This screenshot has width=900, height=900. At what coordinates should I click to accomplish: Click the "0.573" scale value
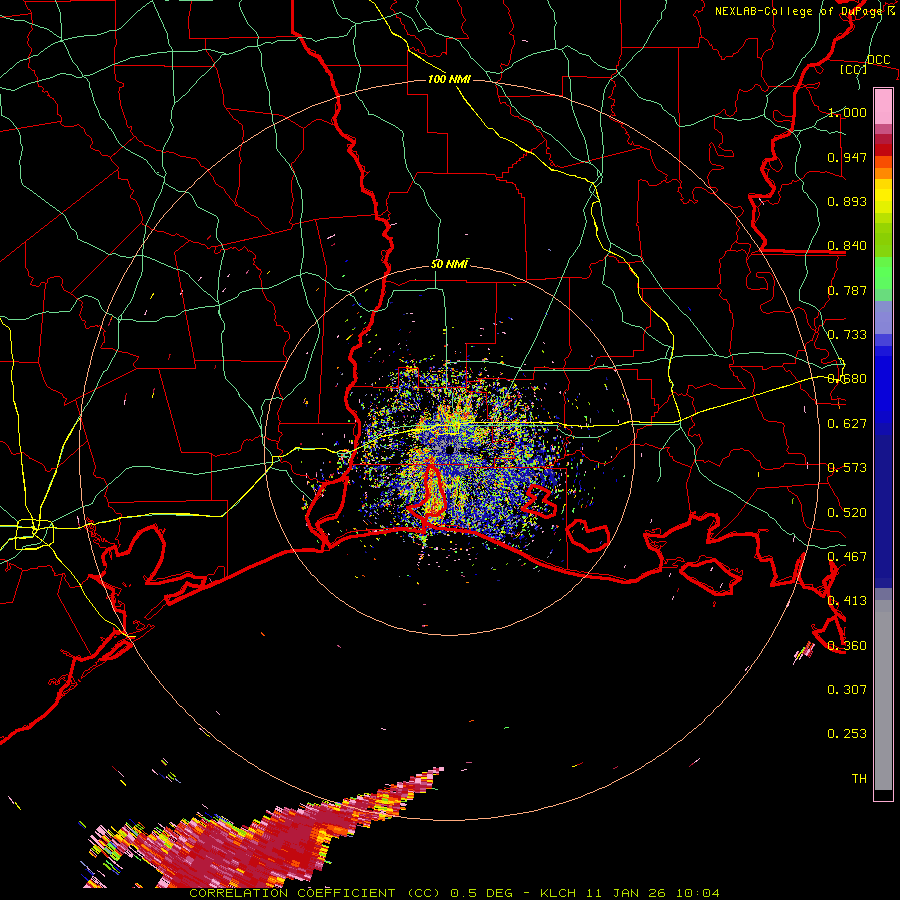pyautogui.click(x=847, y=468)
